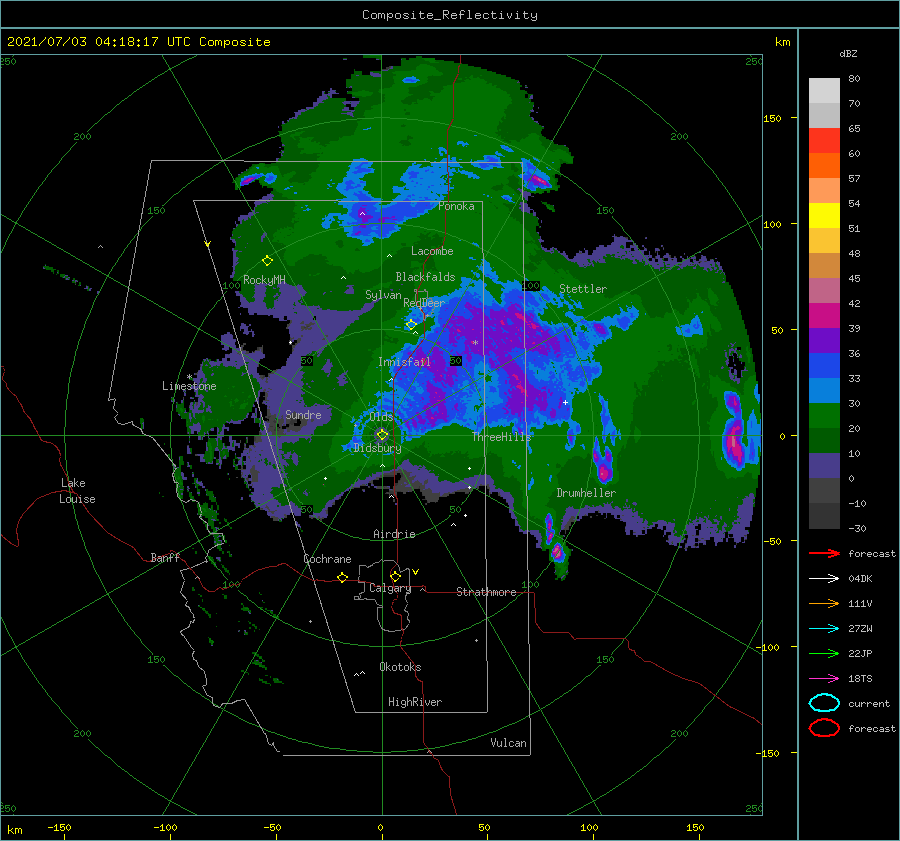Click the purple swatch in dBZ legend
Viewport: 900px width, 841px height.
point(824,341)
